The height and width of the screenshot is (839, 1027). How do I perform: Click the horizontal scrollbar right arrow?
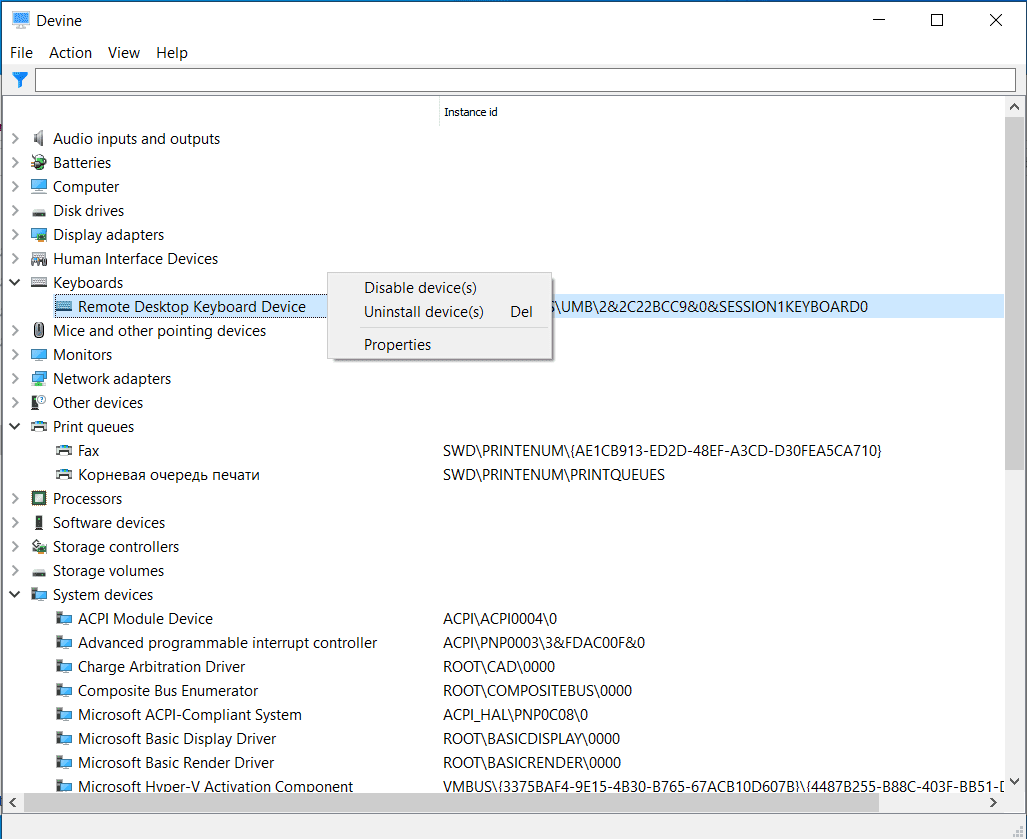[994, 802]
